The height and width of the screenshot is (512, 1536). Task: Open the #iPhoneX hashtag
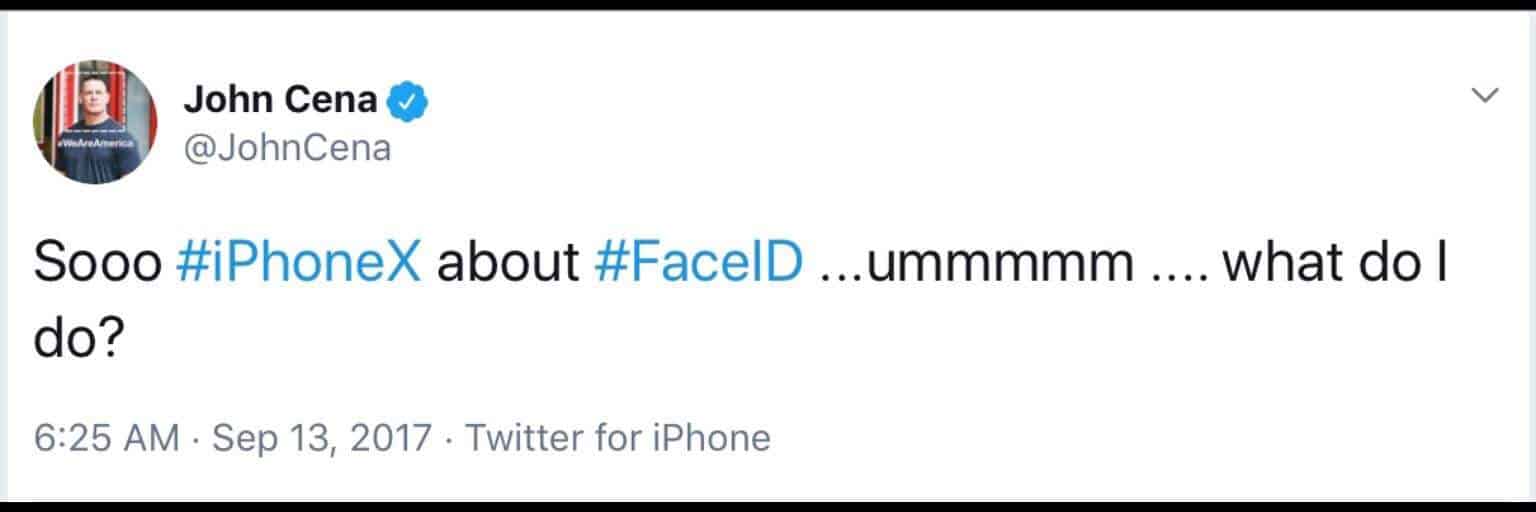click(298, 263)
